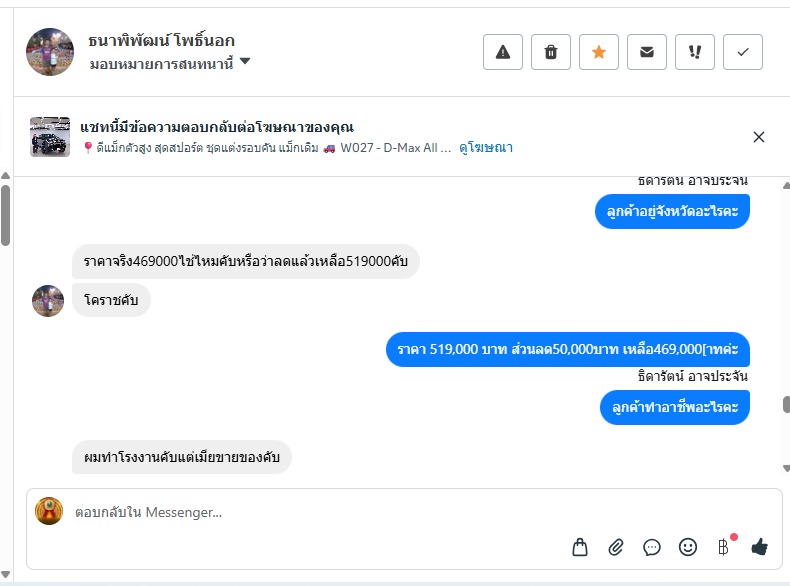Screen dimensions: 790x586
Task: Click the ดูโฆษณา link
Action: [486, 148]
